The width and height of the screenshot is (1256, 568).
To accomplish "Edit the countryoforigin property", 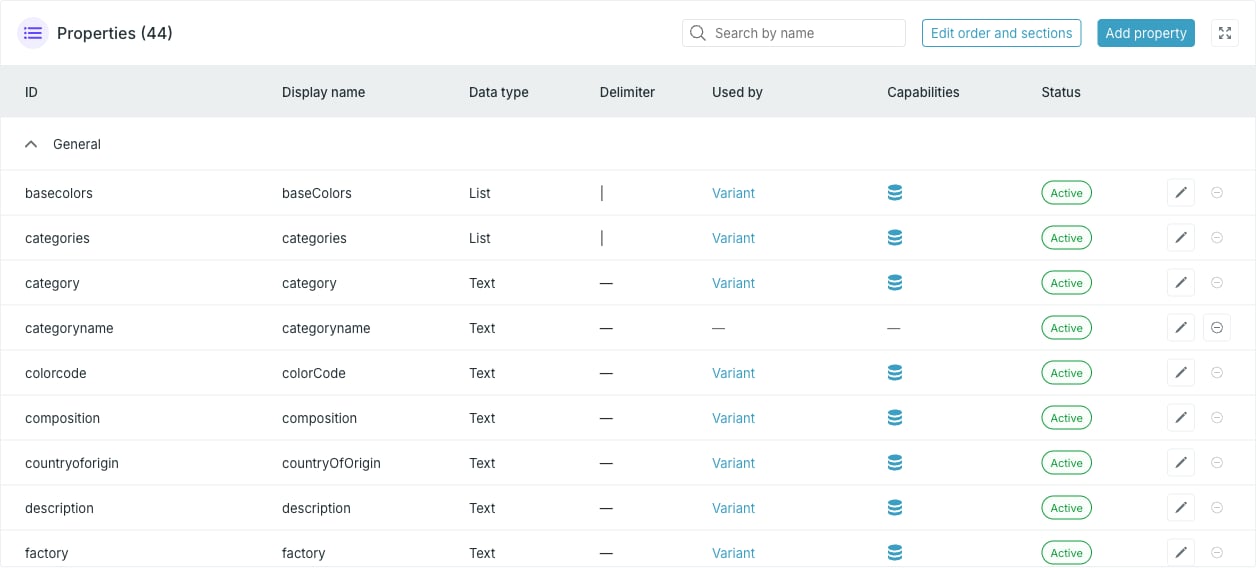I will point(1181,463).
